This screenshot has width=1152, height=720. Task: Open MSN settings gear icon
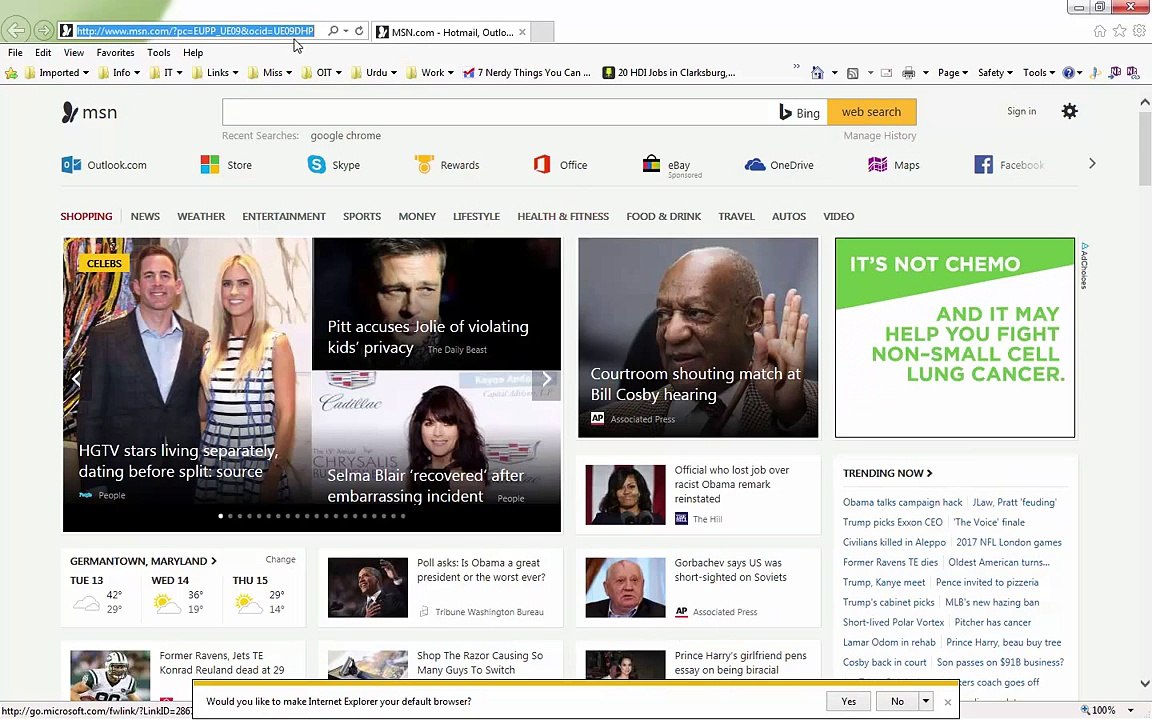tap(1070, 111)
